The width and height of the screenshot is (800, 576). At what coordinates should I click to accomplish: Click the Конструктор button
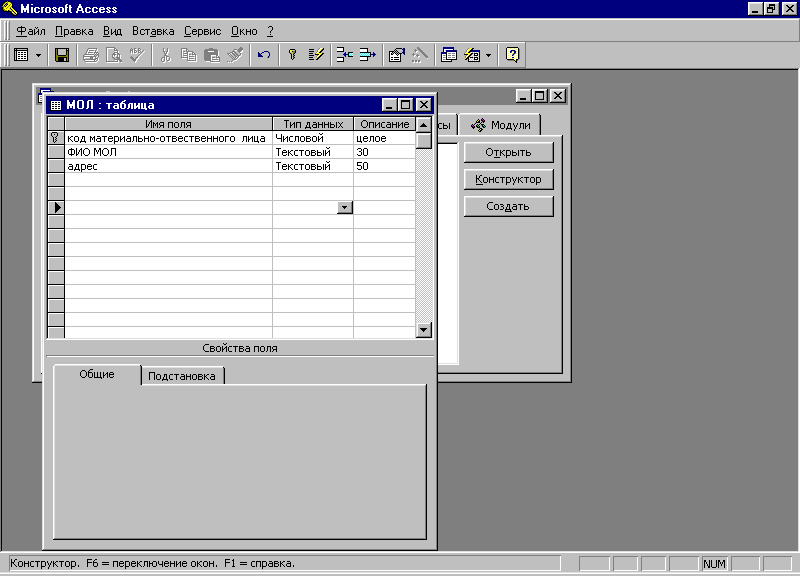pyautogui.click(x=508, y=179)
